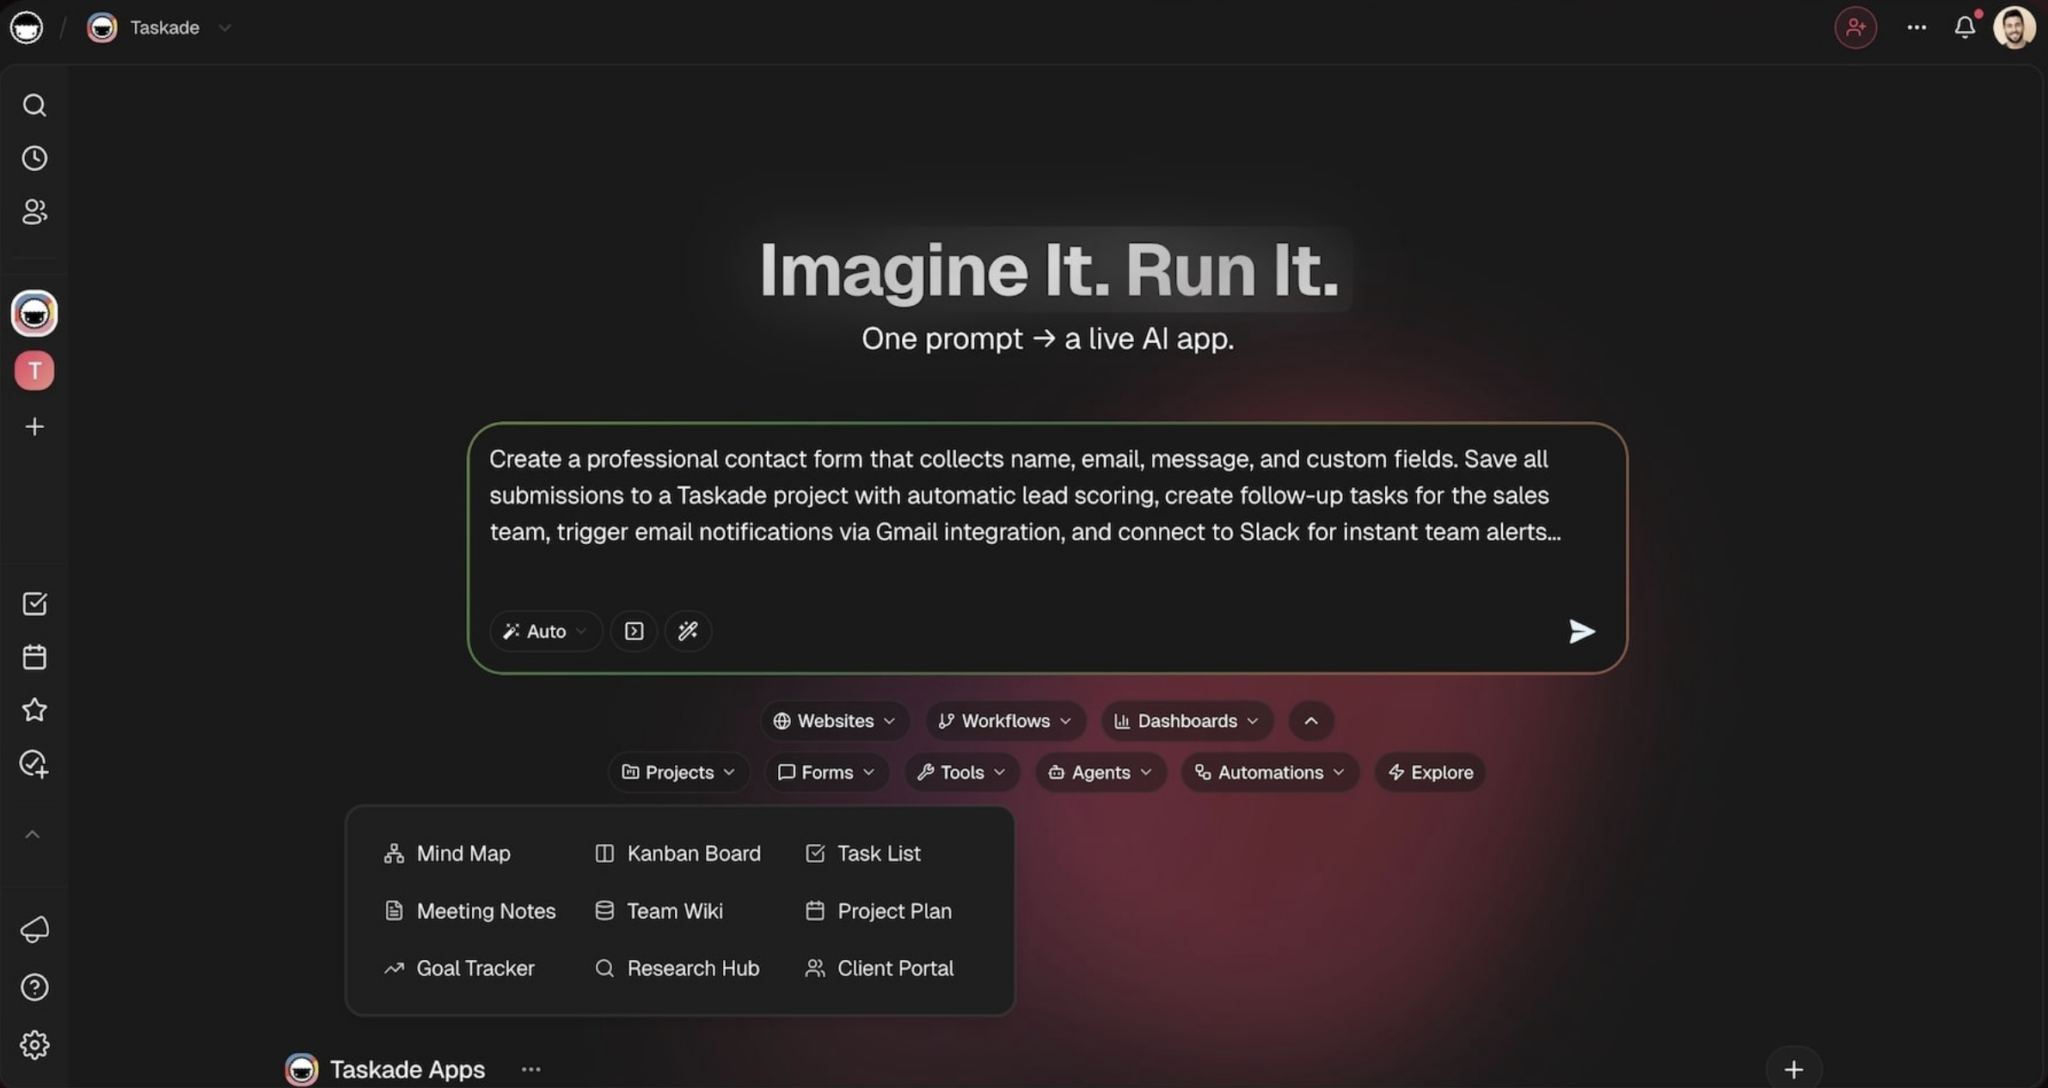Screen dimensions: 2048x1088
Task: Open starred favorites icon
Action: click(x=34, y=710)
